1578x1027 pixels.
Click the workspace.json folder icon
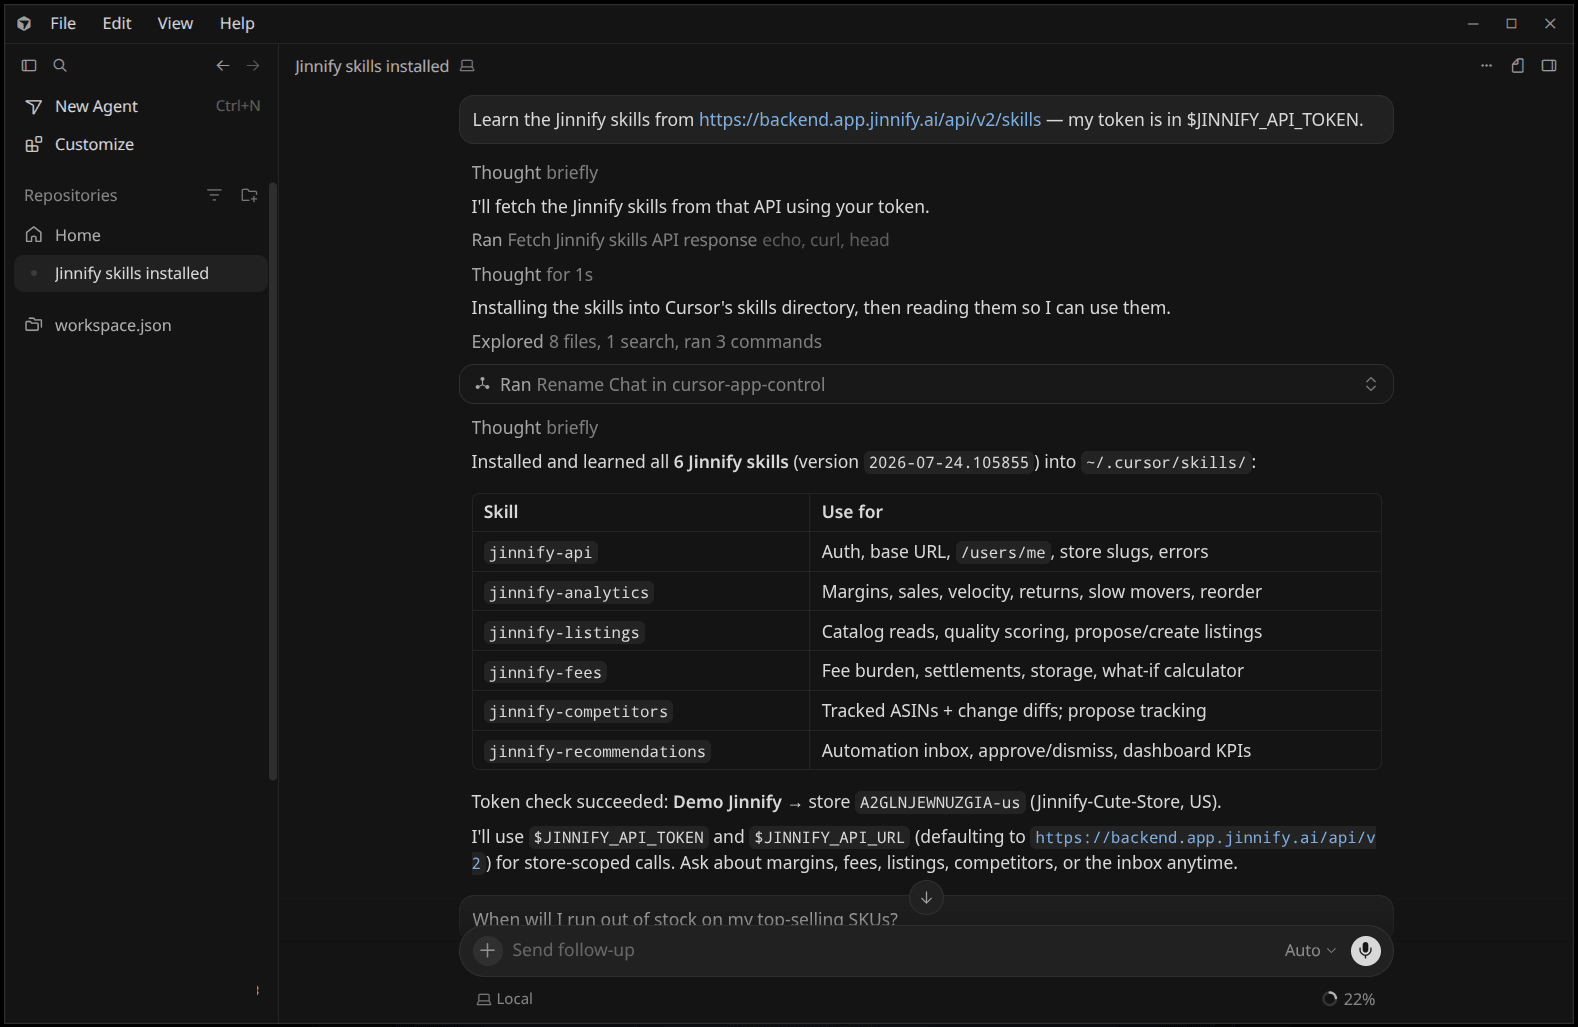tap(34, 324)
